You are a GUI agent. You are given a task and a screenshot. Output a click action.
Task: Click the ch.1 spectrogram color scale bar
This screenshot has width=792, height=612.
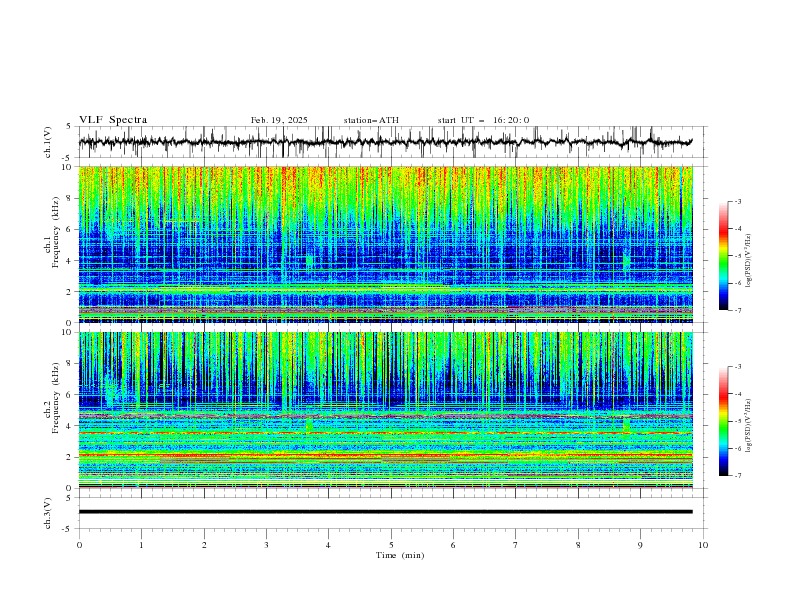click(x=723, y=255)
